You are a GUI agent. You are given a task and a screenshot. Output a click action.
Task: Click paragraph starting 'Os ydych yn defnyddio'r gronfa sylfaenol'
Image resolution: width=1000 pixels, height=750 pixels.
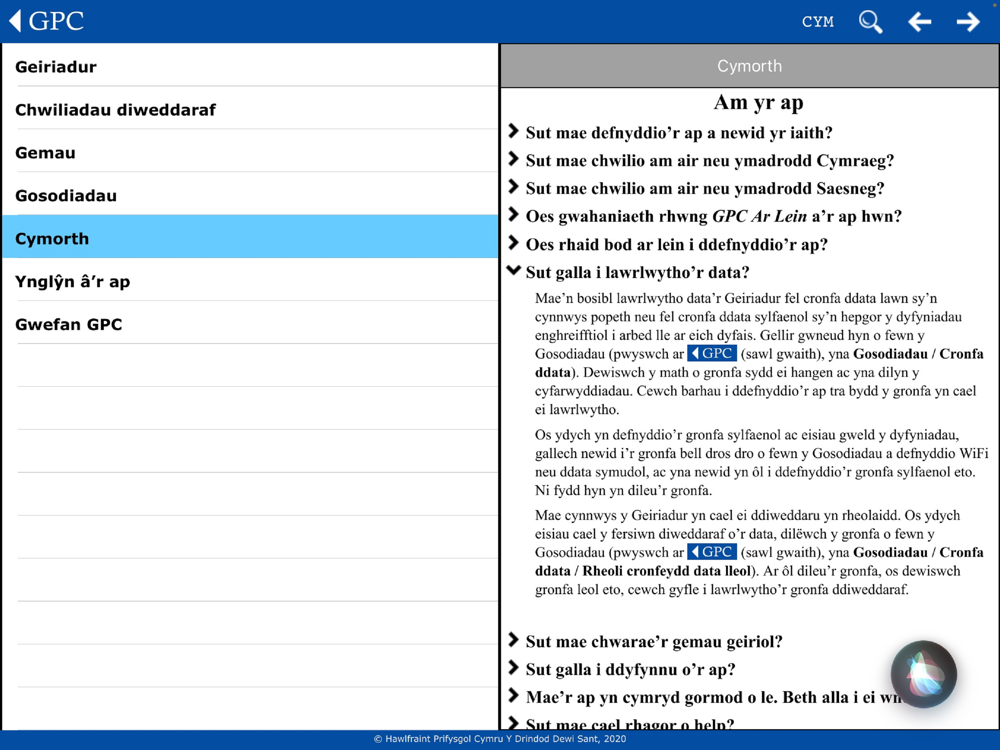tap(761, 462)
